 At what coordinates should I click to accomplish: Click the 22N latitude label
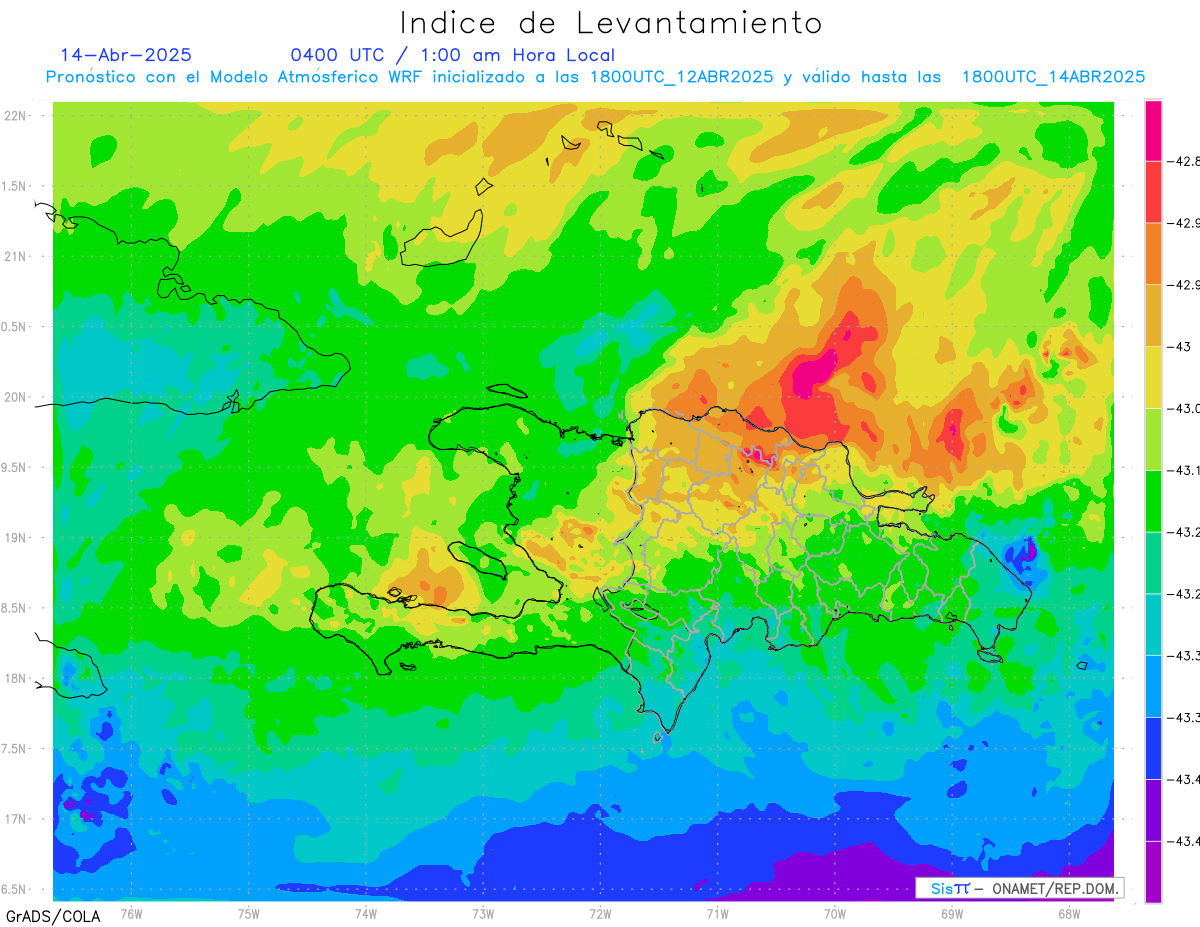click(x=14, y=115)
